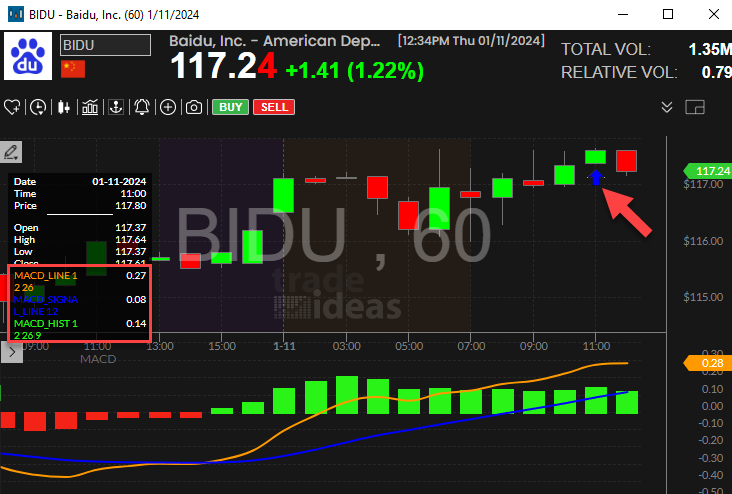Click the 117.24 price label on axis
The width and height of the screenshot is (732, 494).
click(708, 171)
